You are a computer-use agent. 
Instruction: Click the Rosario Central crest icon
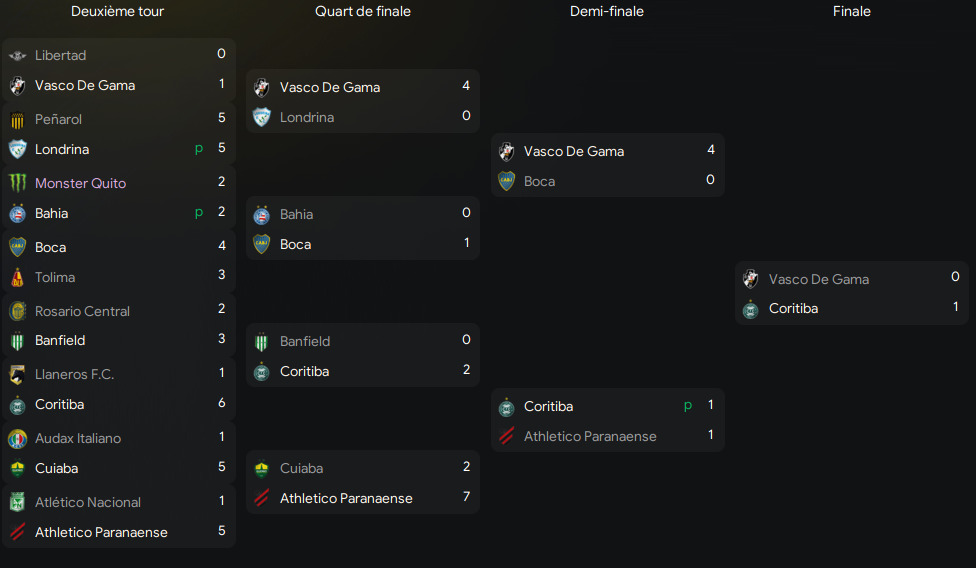pyautogui.click(x=17, y=311)
